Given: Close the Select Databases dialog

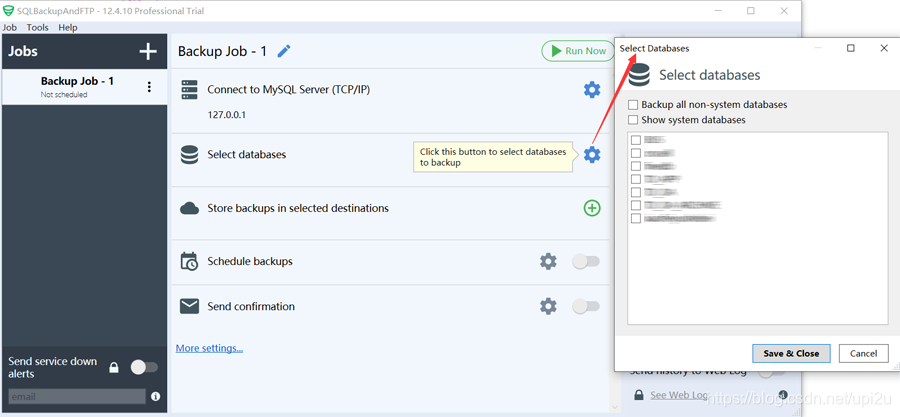Looking at the screenshot, I should click(884, 49).
